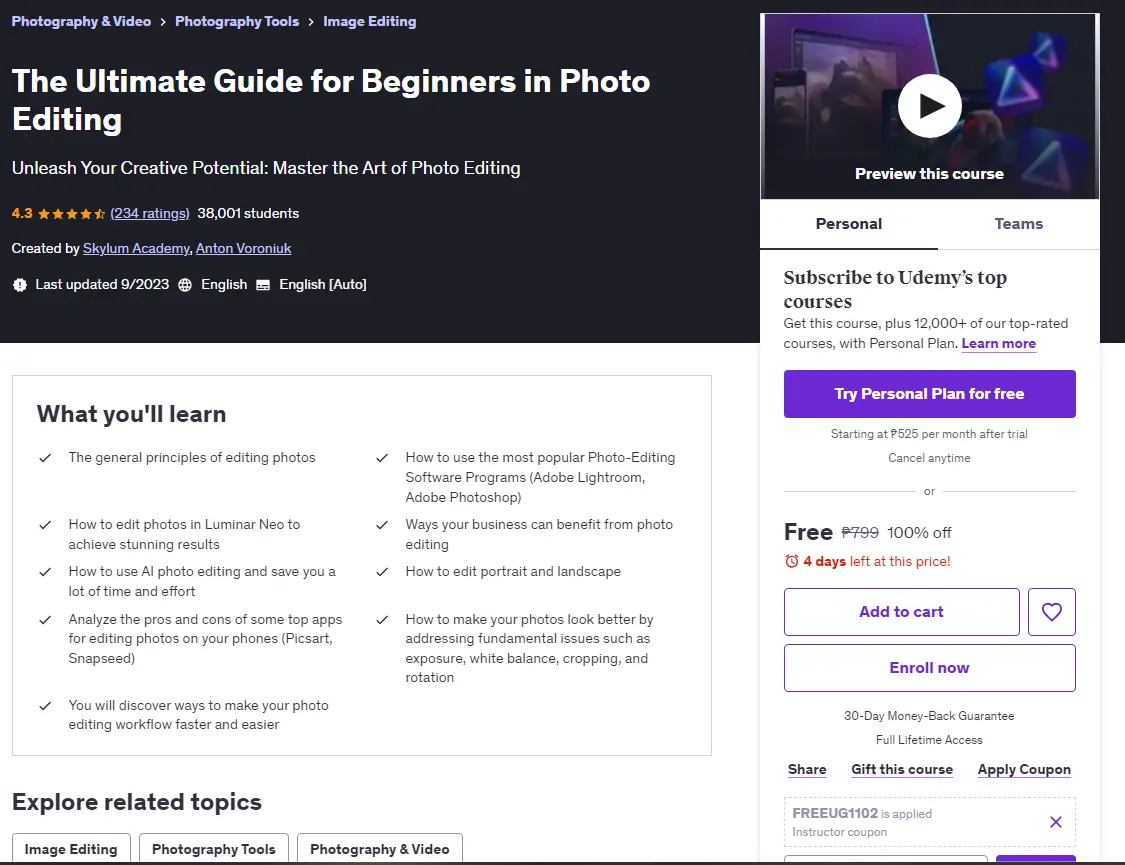
Task: Click the wishlist heart icon
Action: coord(1051,612)
